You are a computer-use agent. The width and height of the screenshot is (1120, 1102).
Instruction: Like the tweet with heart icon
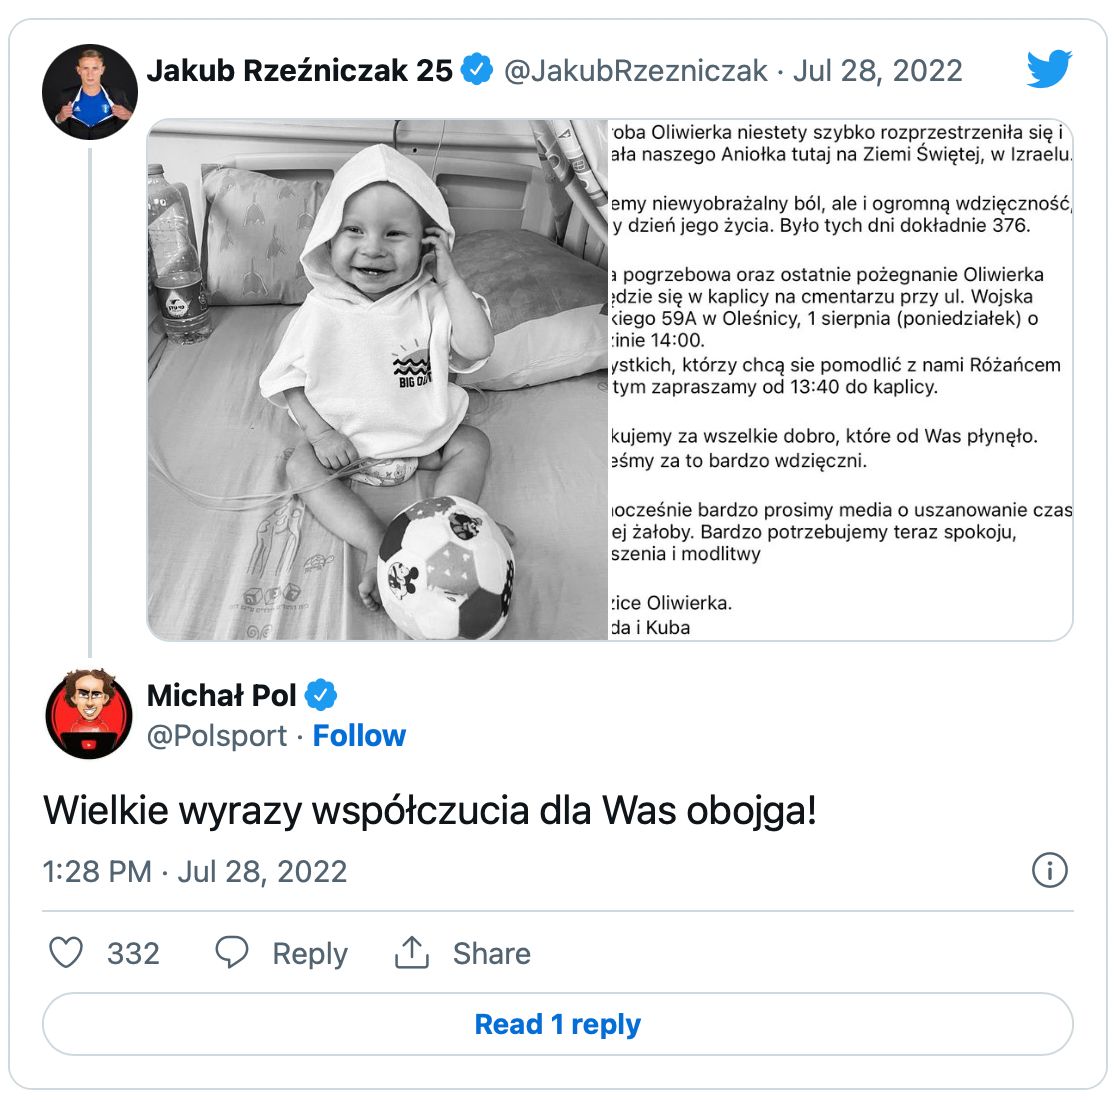pyautogui.click(x=66, y=952)
